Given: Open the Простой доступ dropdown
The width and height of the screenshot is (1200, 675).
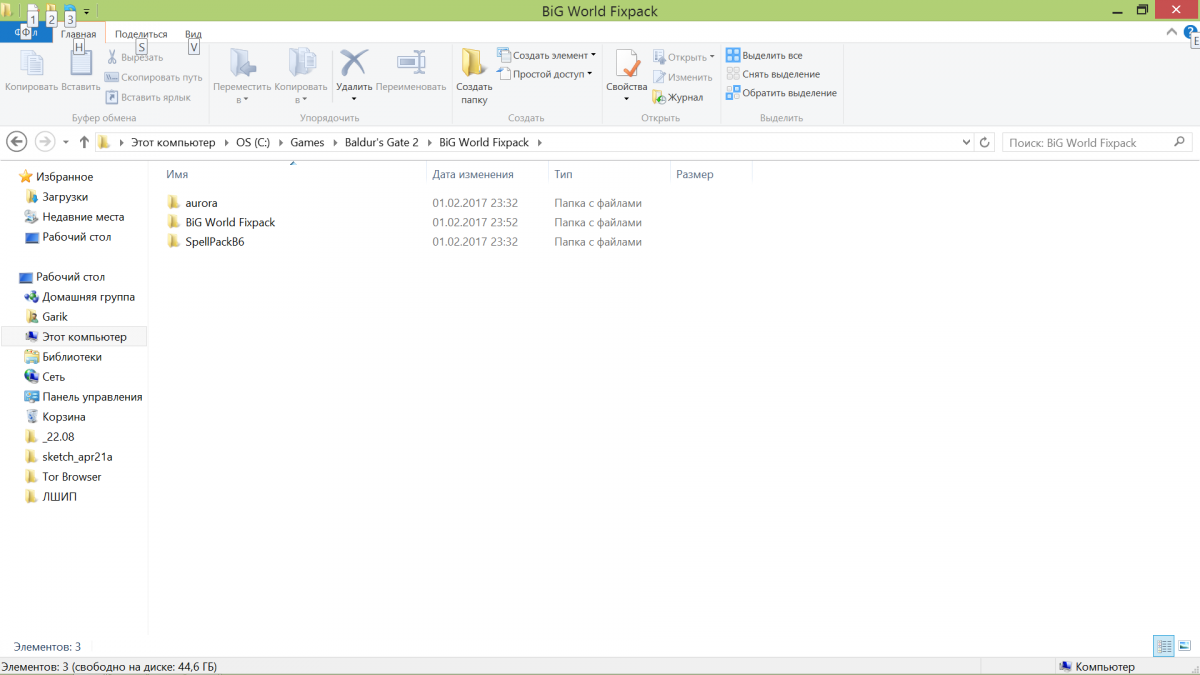Looking at the screenshot, I should [545, 74].
